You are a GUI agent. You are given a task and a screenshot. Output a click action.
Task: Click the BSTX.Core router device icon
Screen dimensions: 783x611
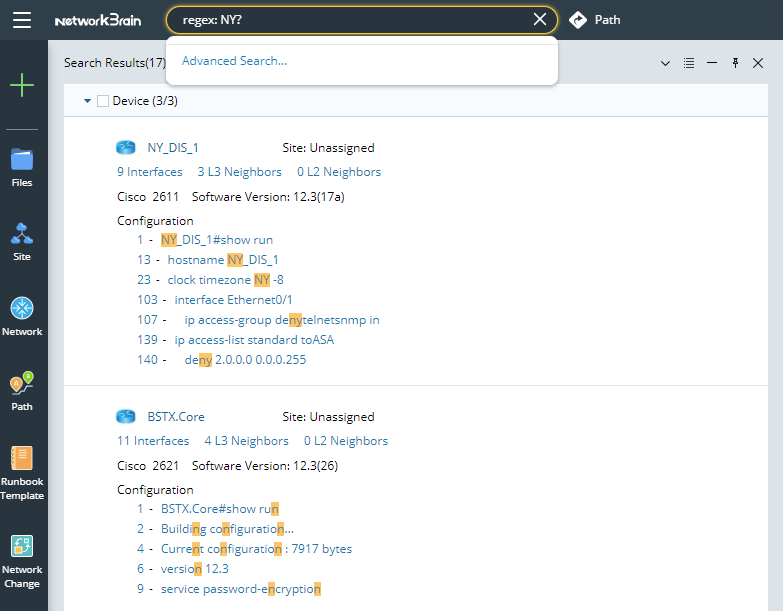point(126,416)
